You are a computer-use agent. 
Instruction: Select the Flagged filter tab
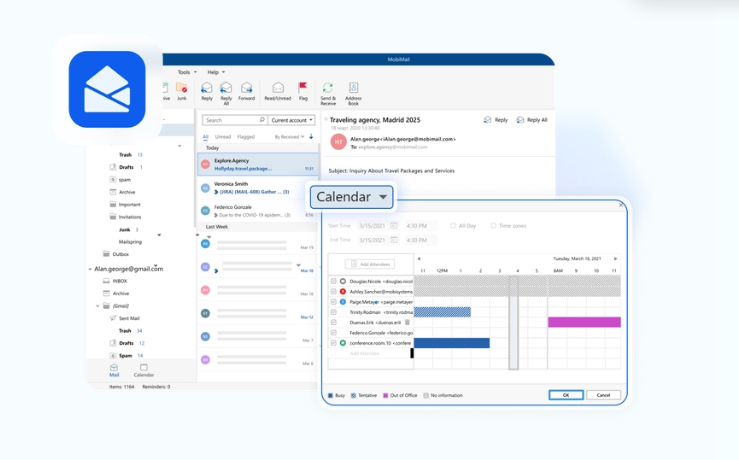[246, 137]
